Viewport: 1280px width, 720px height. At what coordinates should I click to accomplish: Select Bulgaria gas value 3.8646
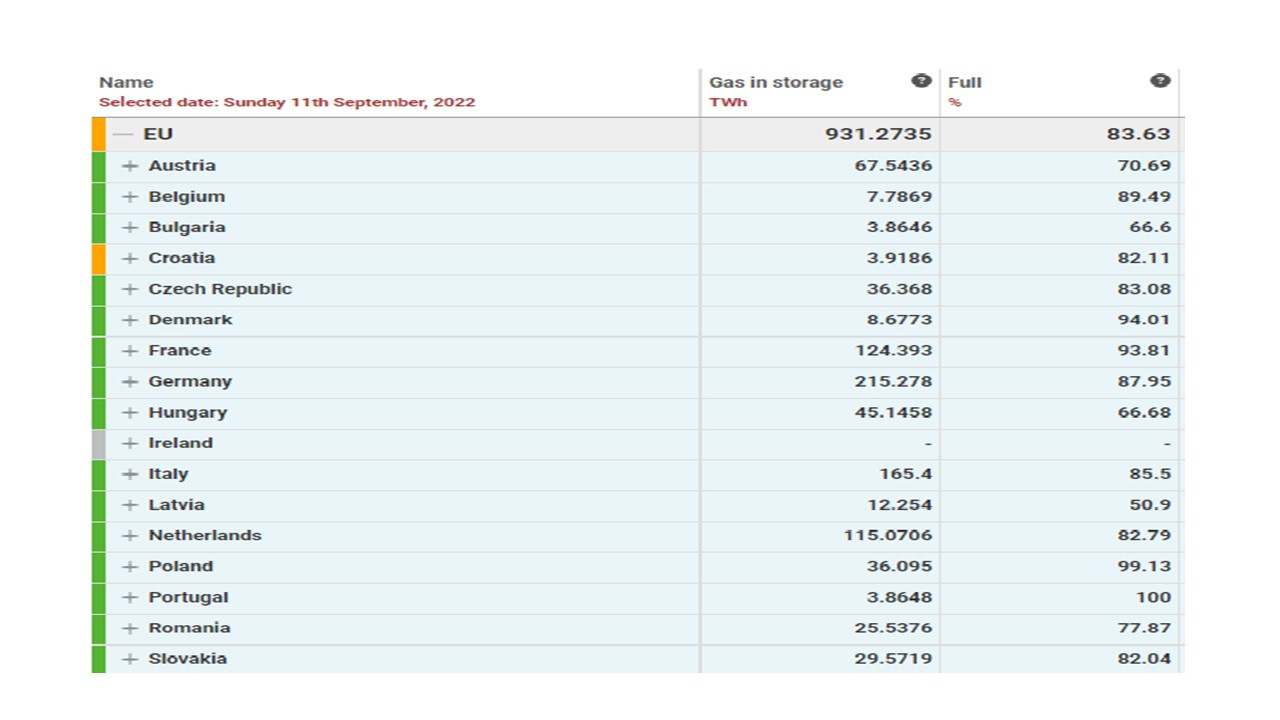(x=899, y=227)
